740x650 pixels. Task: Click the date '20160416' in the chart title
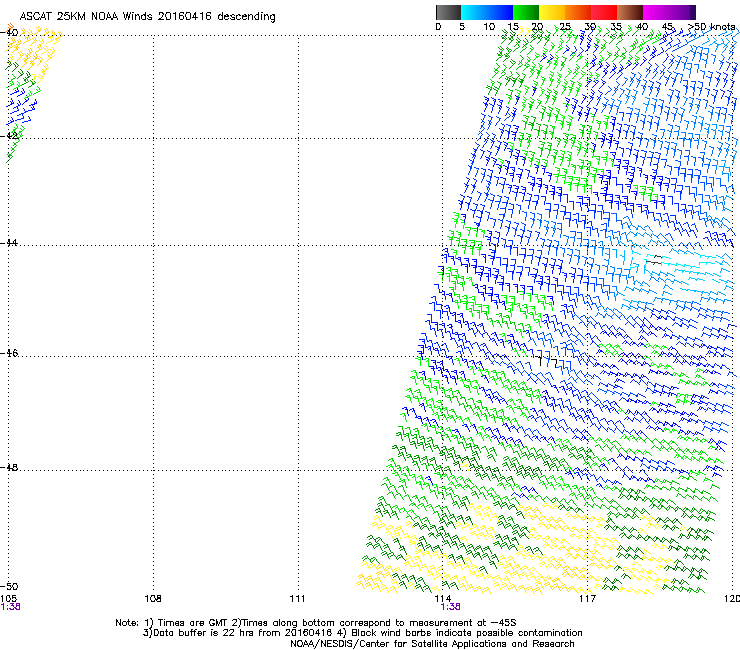(x=185, y=16)
